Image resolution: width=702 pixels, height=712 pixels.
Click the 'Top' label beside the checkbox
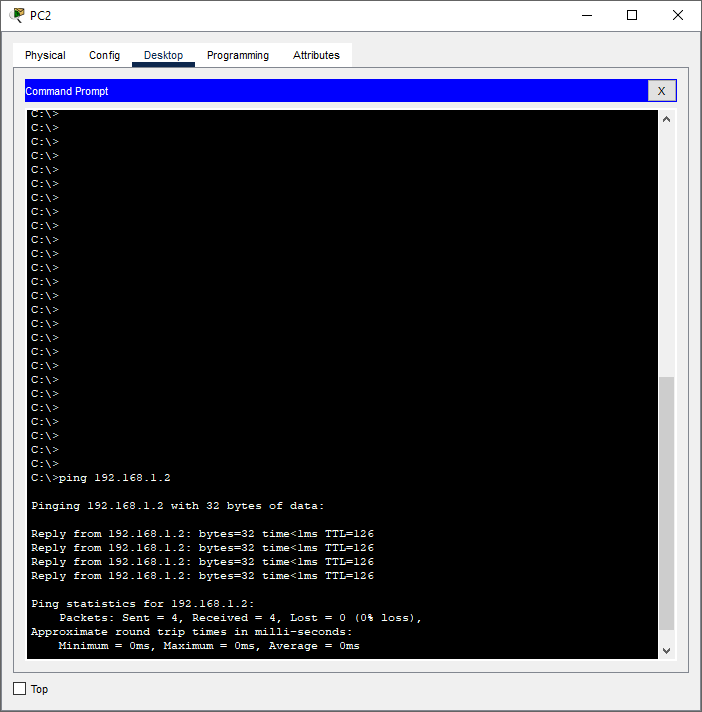(39, 689)
